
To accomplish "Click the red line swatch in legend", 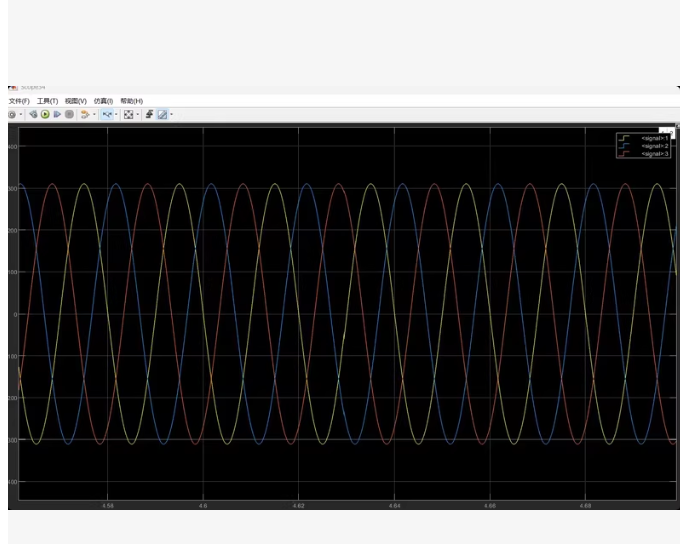I will coord(624,154).
